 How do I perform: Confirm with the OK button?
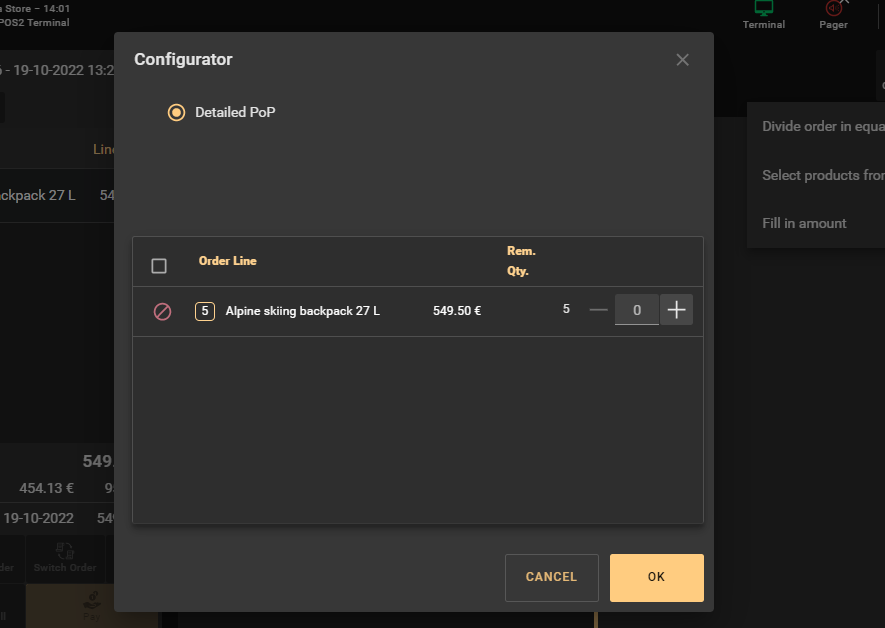[656, 577]
